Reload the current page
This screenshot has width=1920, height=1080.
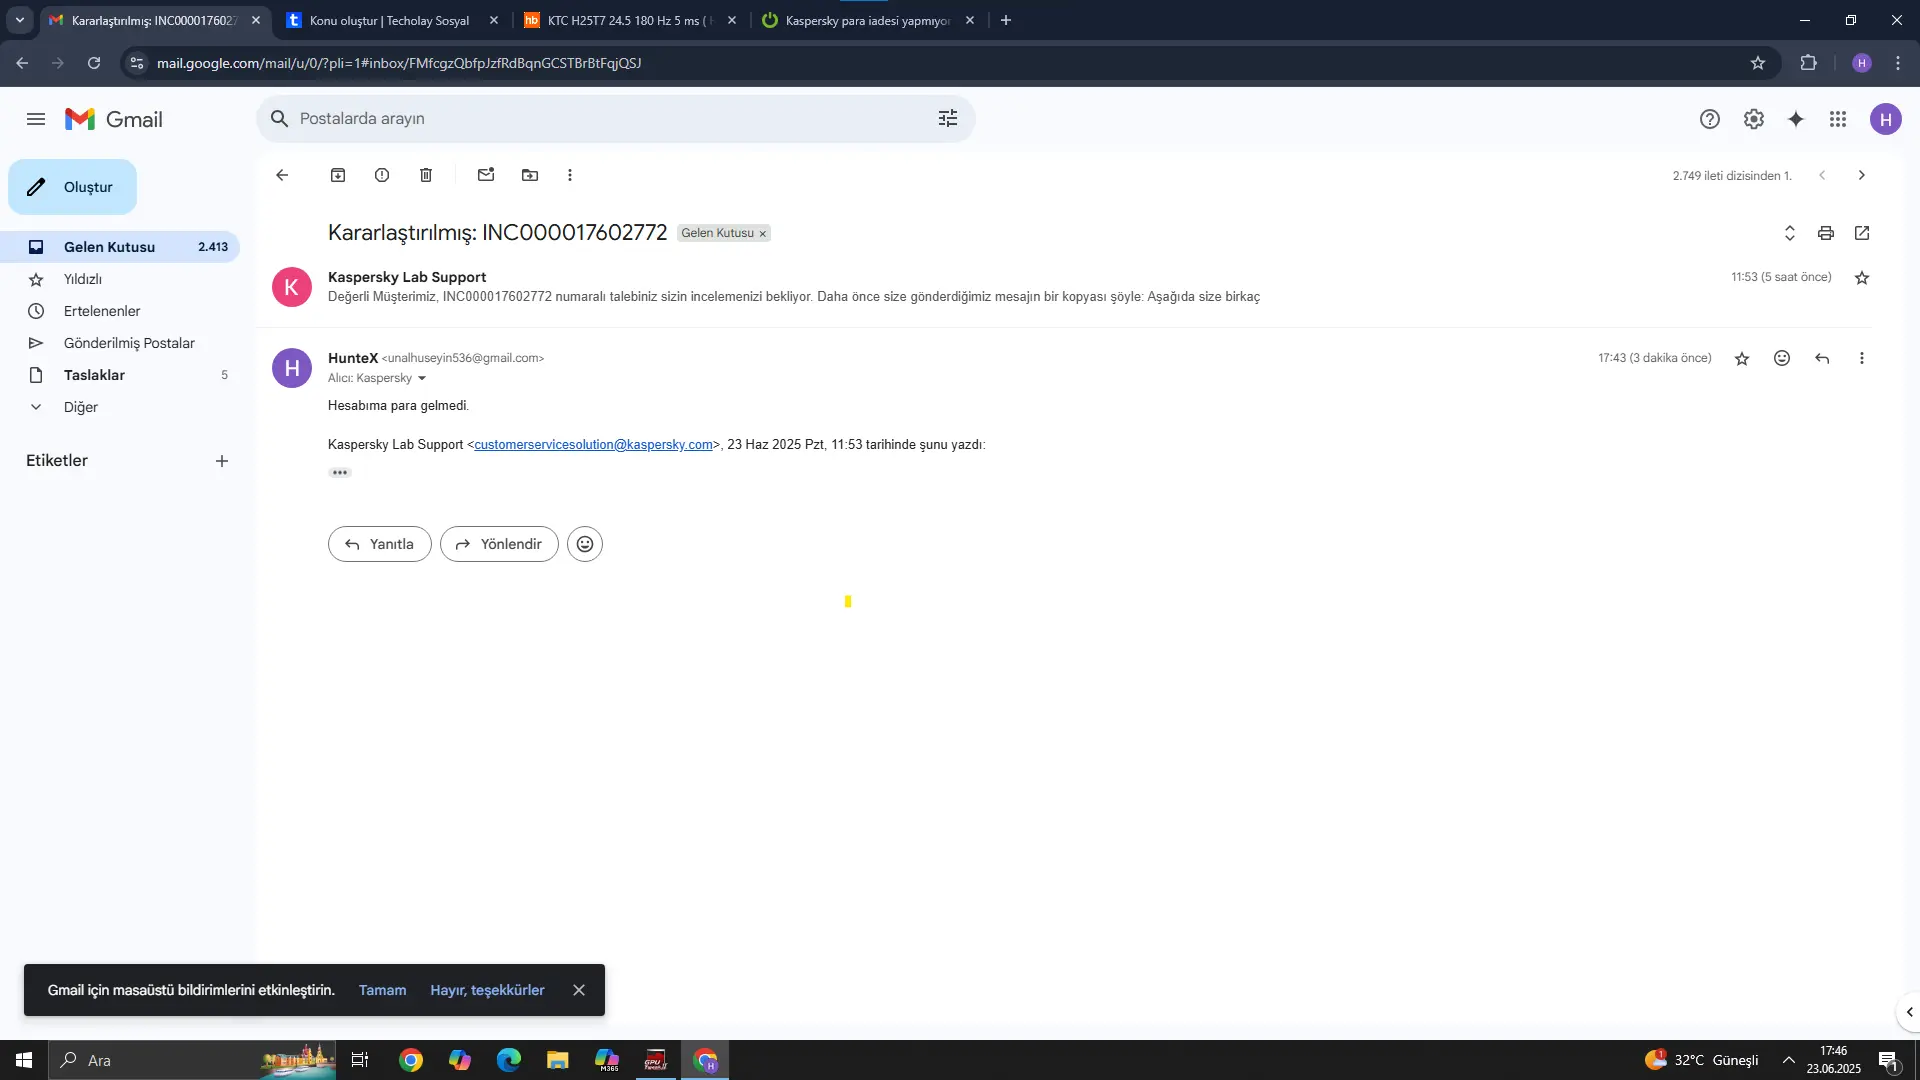pos(94,63)
